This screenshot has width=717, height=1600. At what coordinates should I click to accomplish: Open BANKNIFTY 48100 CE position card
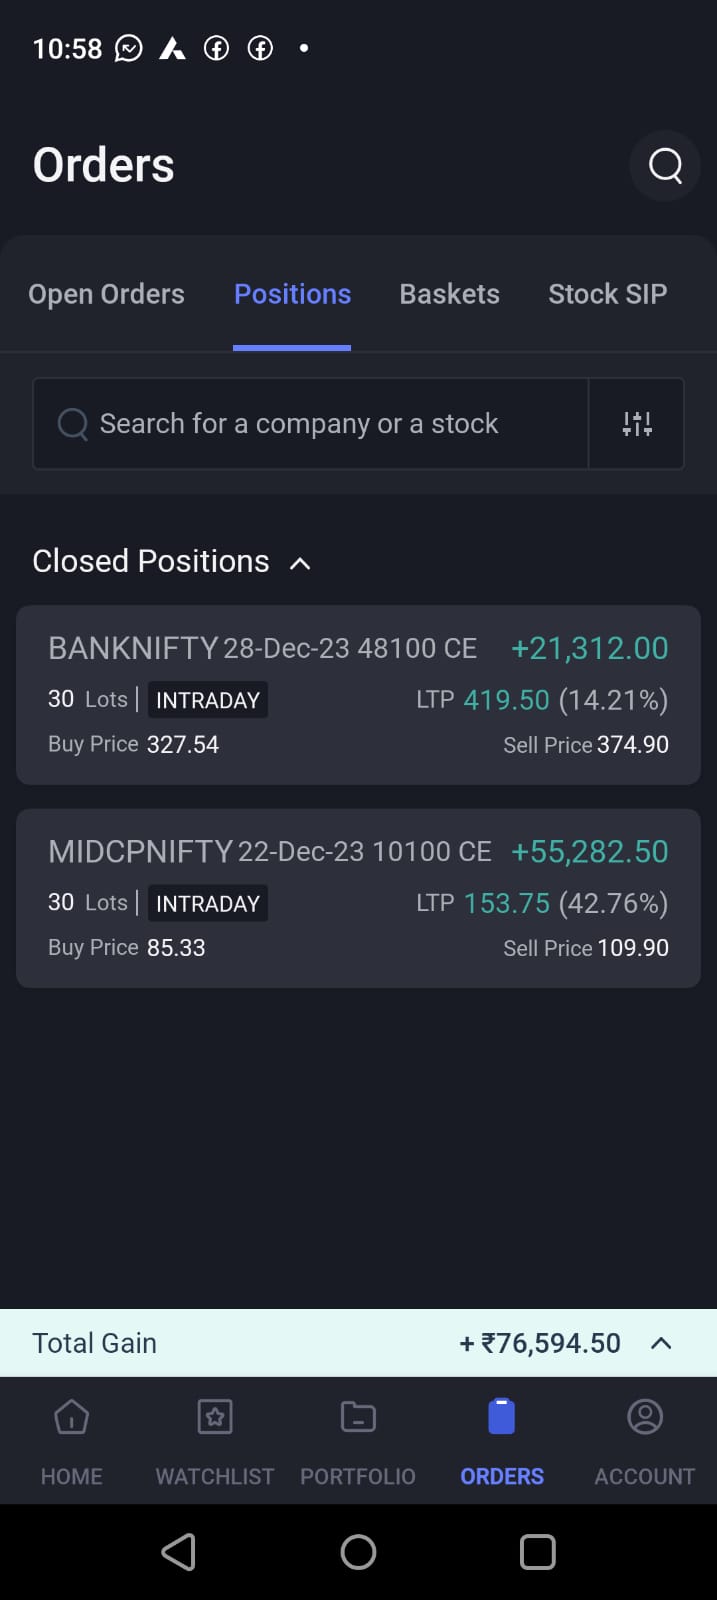tap(358, 695)
